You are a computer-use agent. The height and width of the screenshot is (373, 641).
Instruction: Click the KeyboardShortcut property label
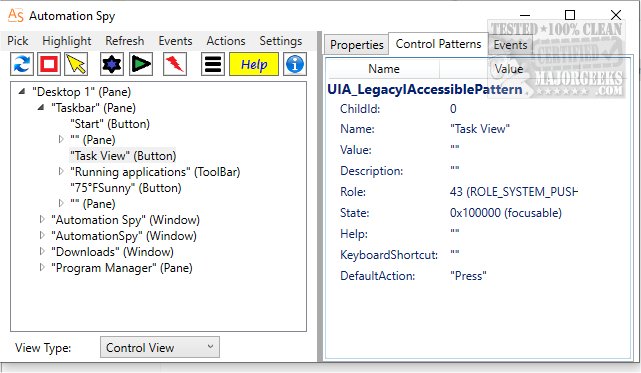point(389,255)
